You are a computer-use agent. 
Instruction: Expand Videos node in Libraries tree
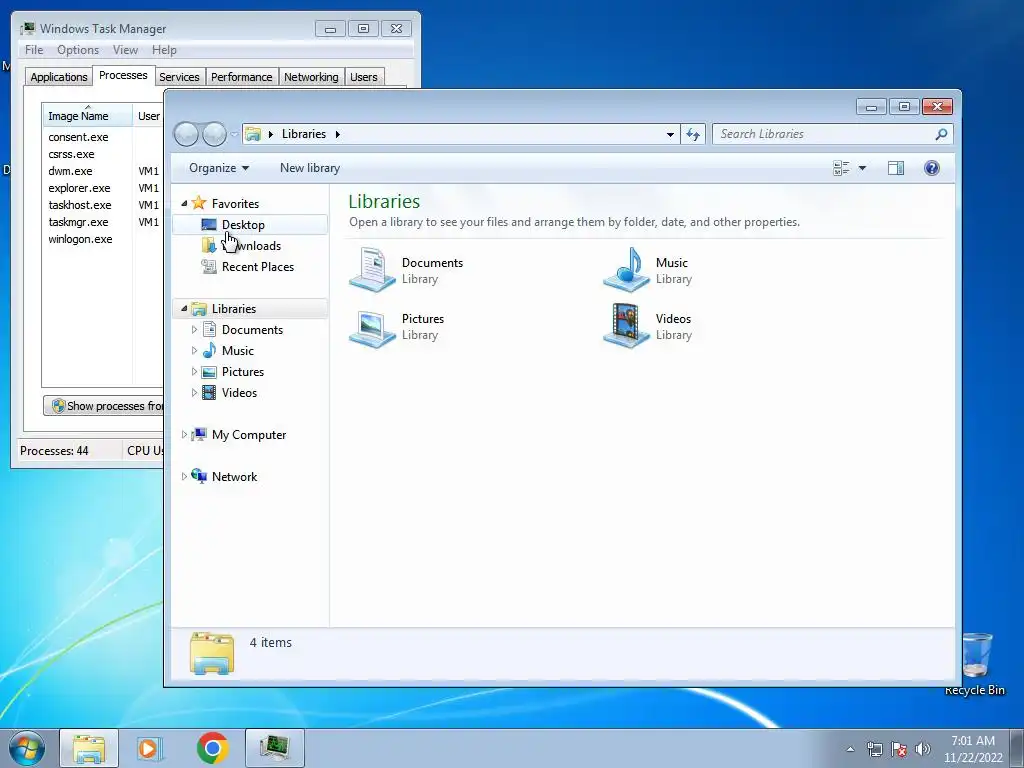point(194,392)
